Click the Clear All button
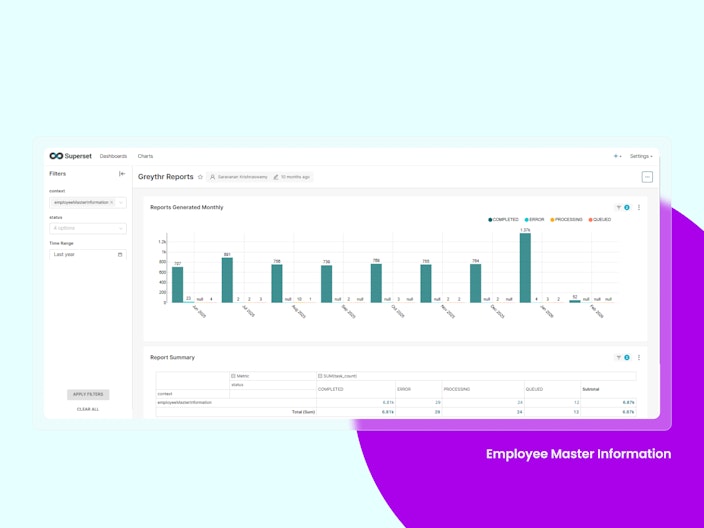The height and width of the screenshot is (528, 704). pos(88,409)
